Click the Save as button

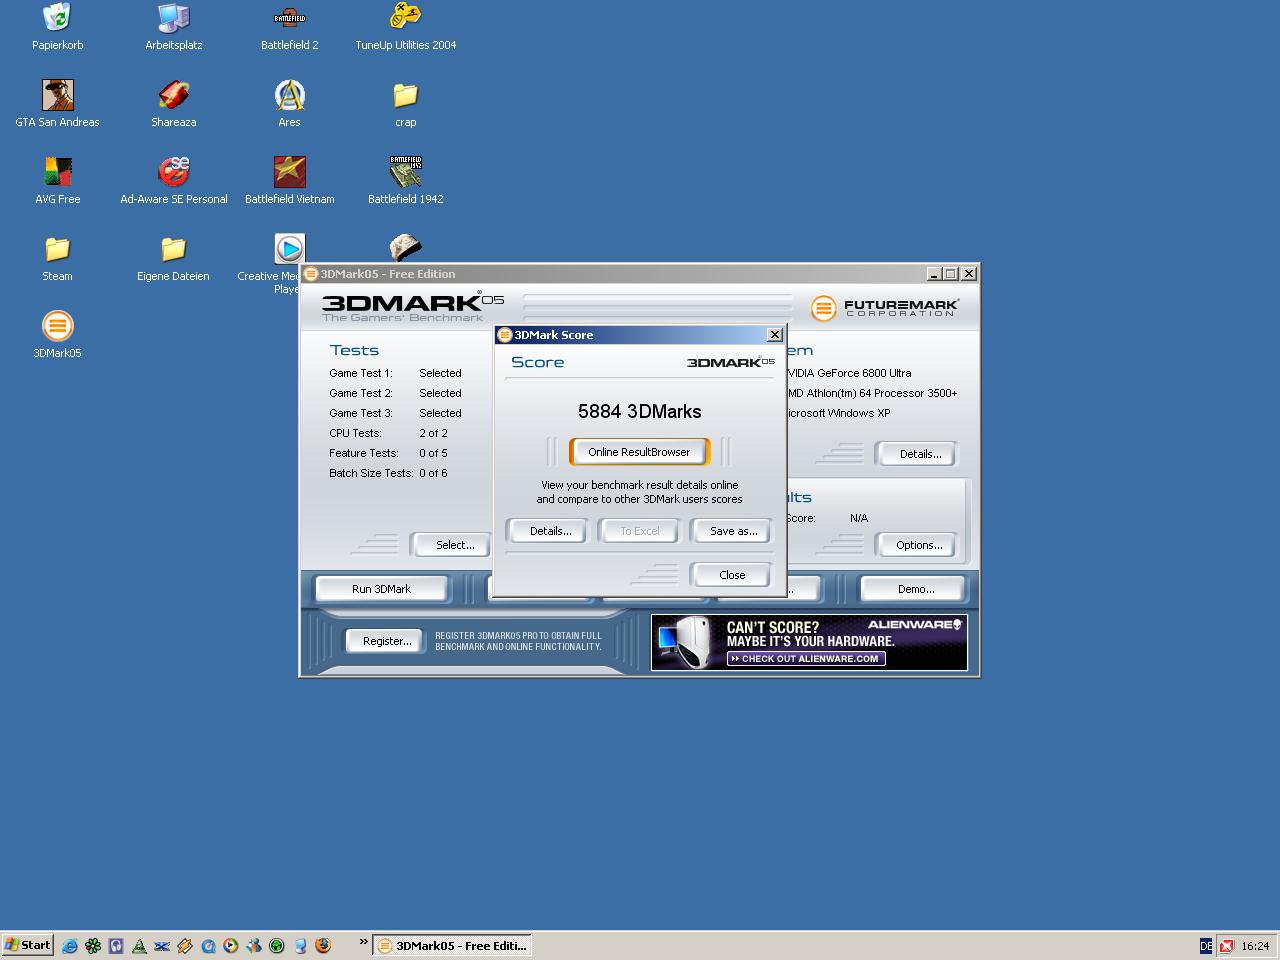pyautogui.click(x=733, y=531)
